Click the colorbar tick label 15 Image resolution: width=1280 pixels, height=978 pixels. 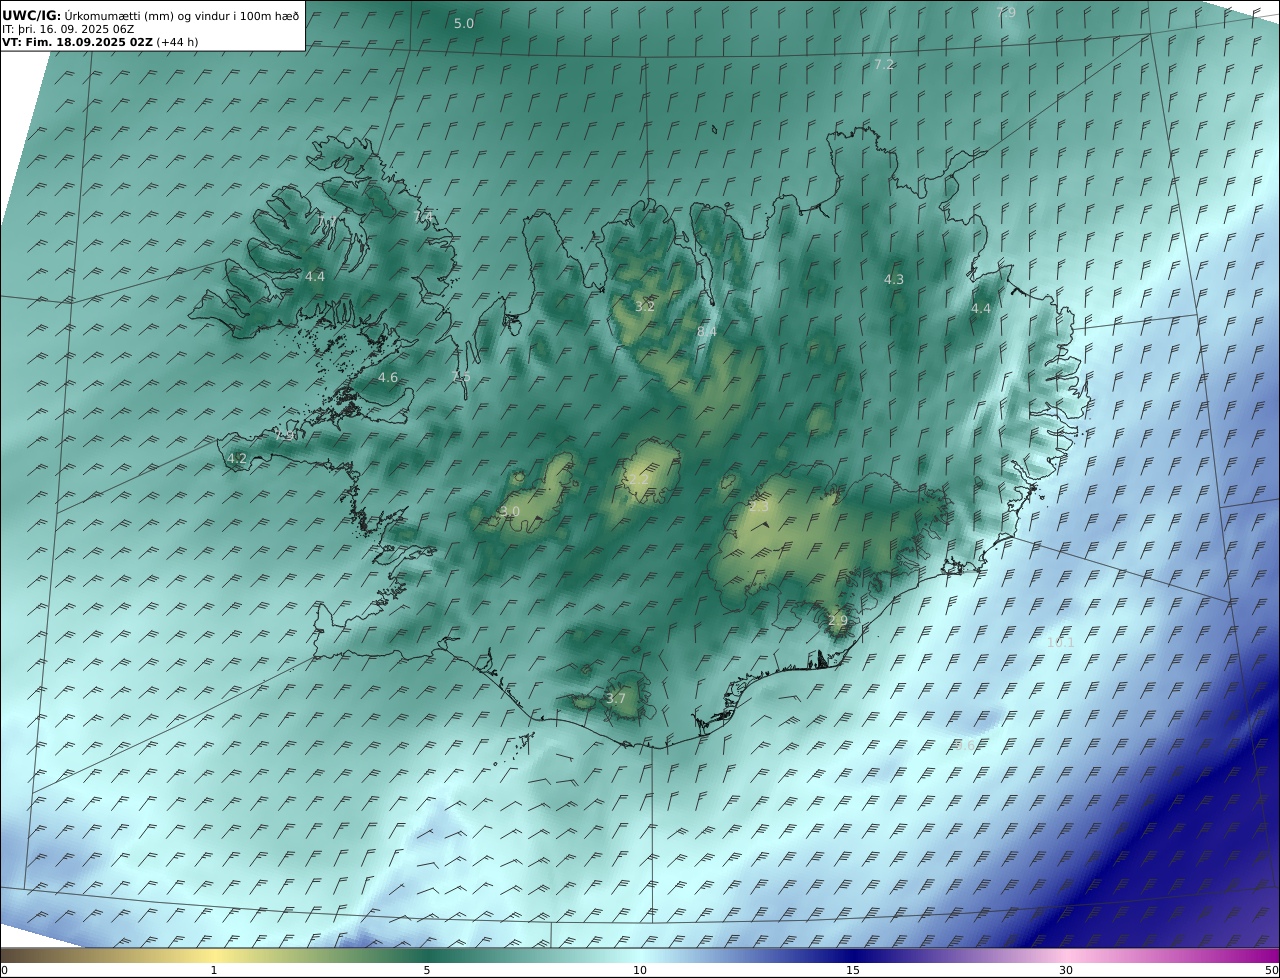(853, 970)
